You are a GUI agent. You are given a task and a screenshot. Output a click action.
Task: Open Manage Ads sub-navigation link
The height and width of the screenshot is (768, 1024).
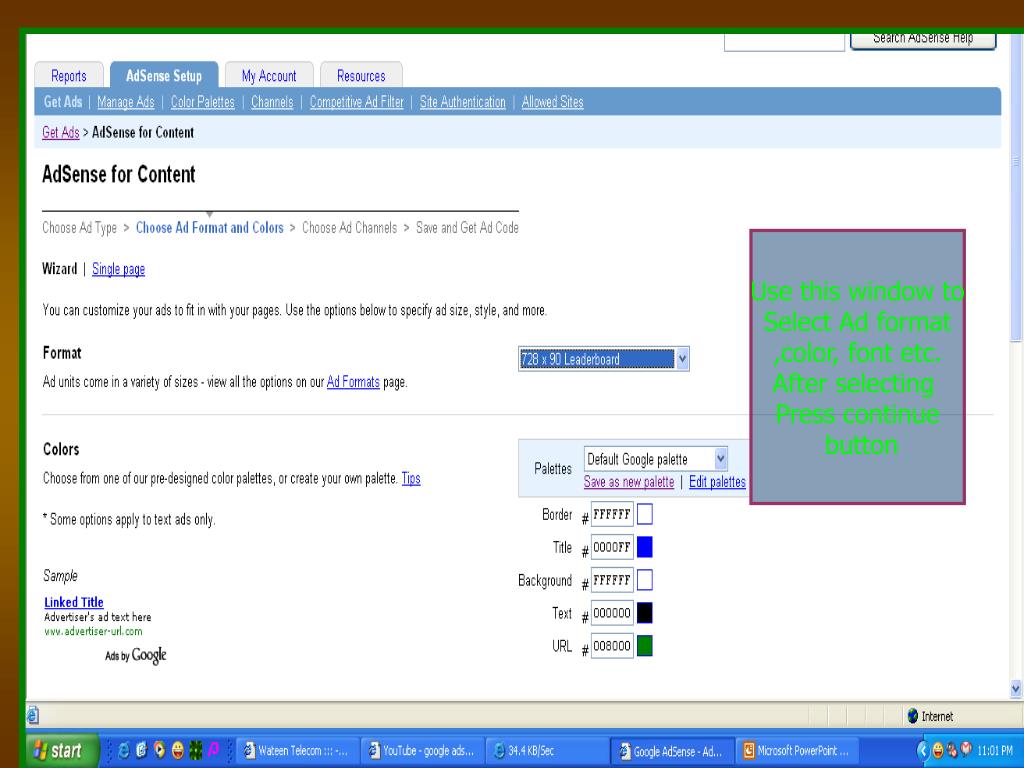(126, 102)
